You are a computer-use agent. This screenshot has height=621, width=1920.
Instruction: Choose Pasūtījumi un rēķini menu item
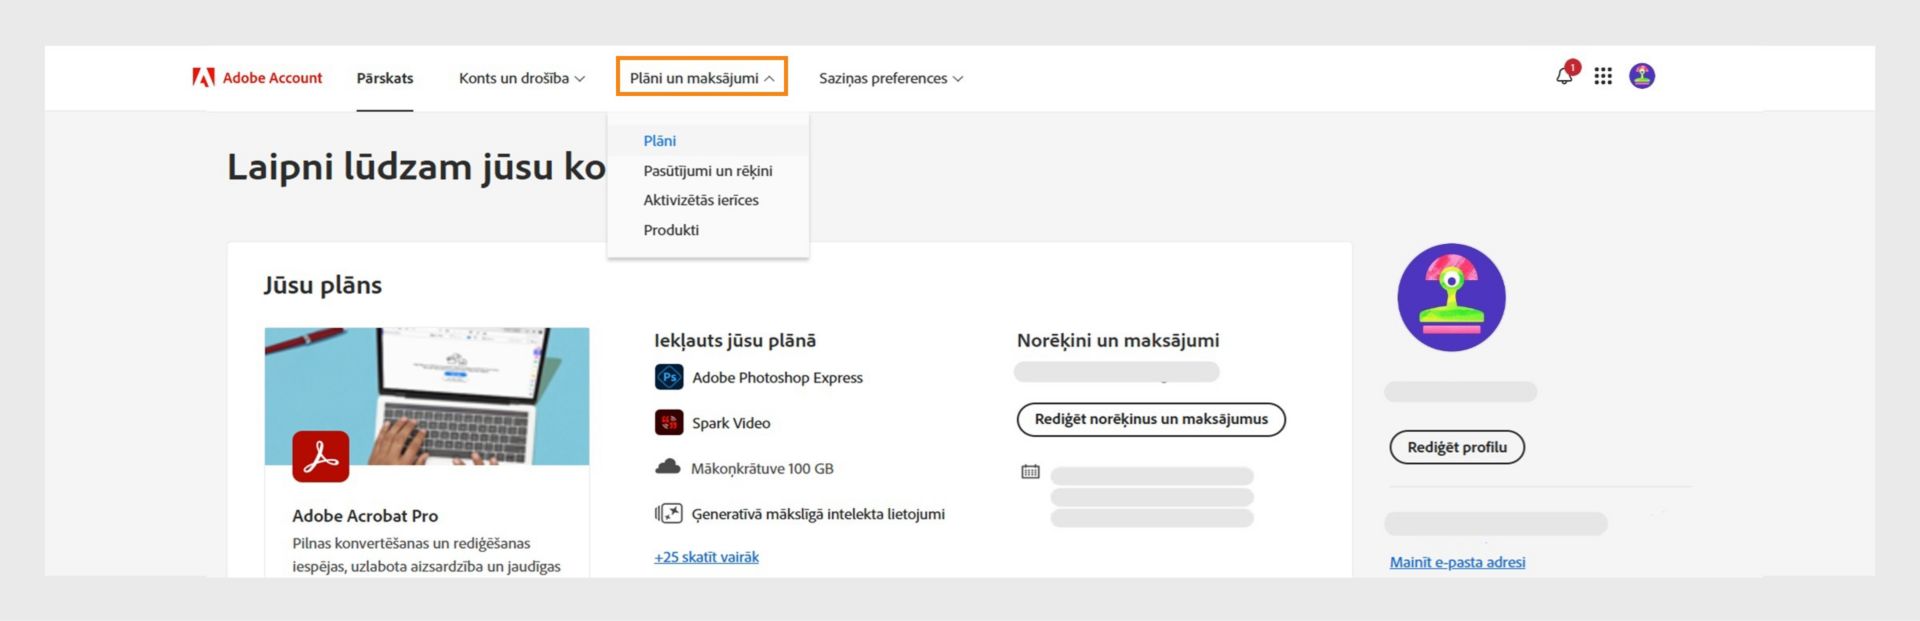[x=707, y=171]
